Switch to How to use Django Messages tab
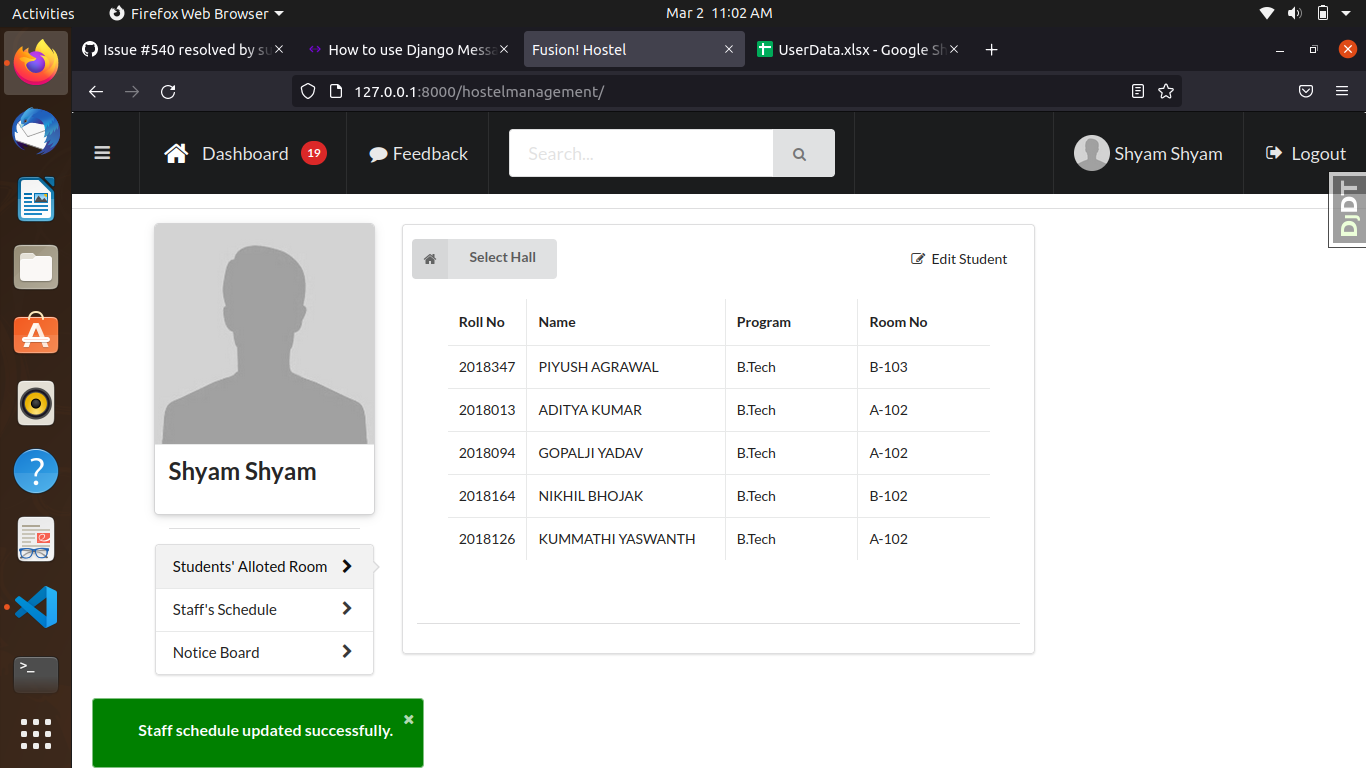Image resolution: width=1366 pixels, height=768 pixels. point(409,49)
